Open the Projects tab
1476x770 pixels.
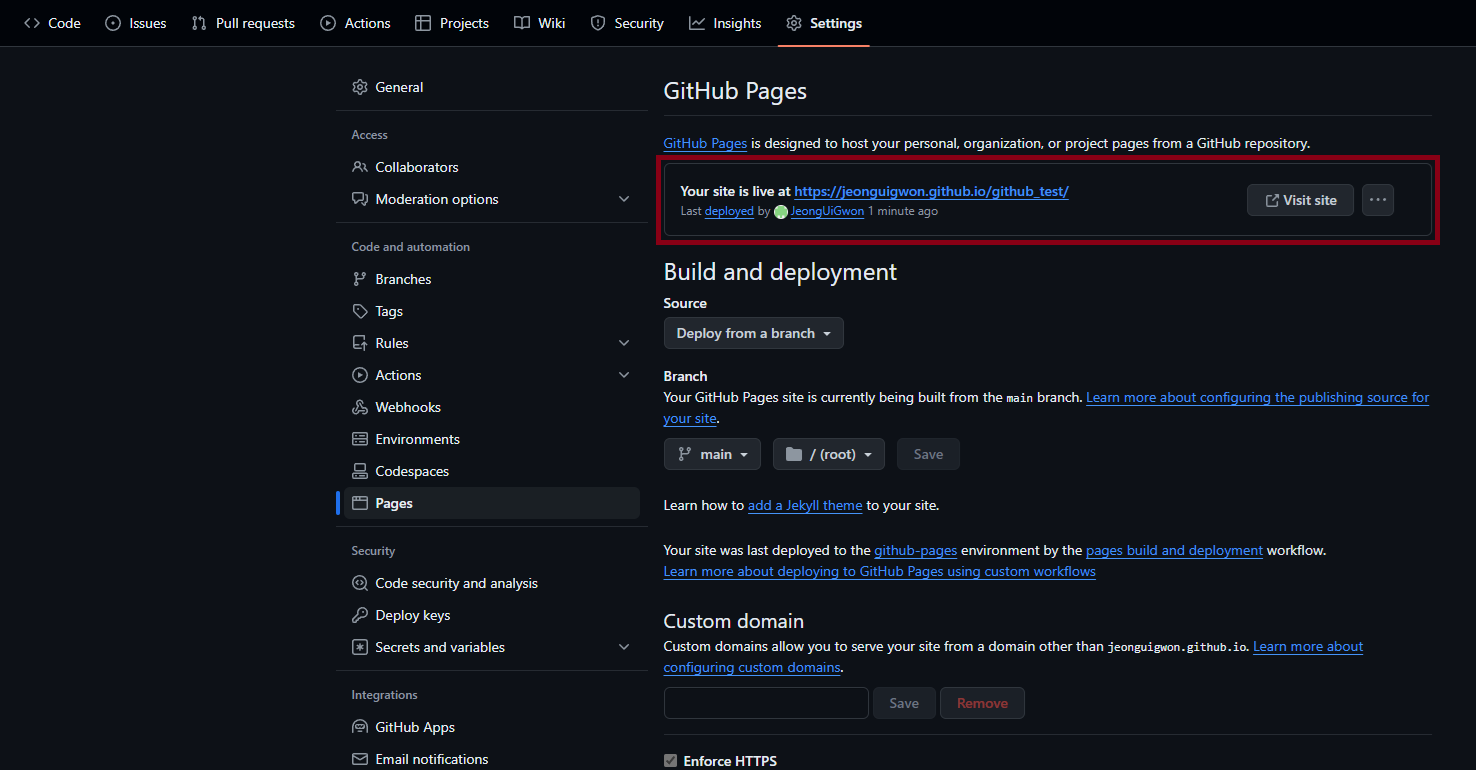coord(452,23)
